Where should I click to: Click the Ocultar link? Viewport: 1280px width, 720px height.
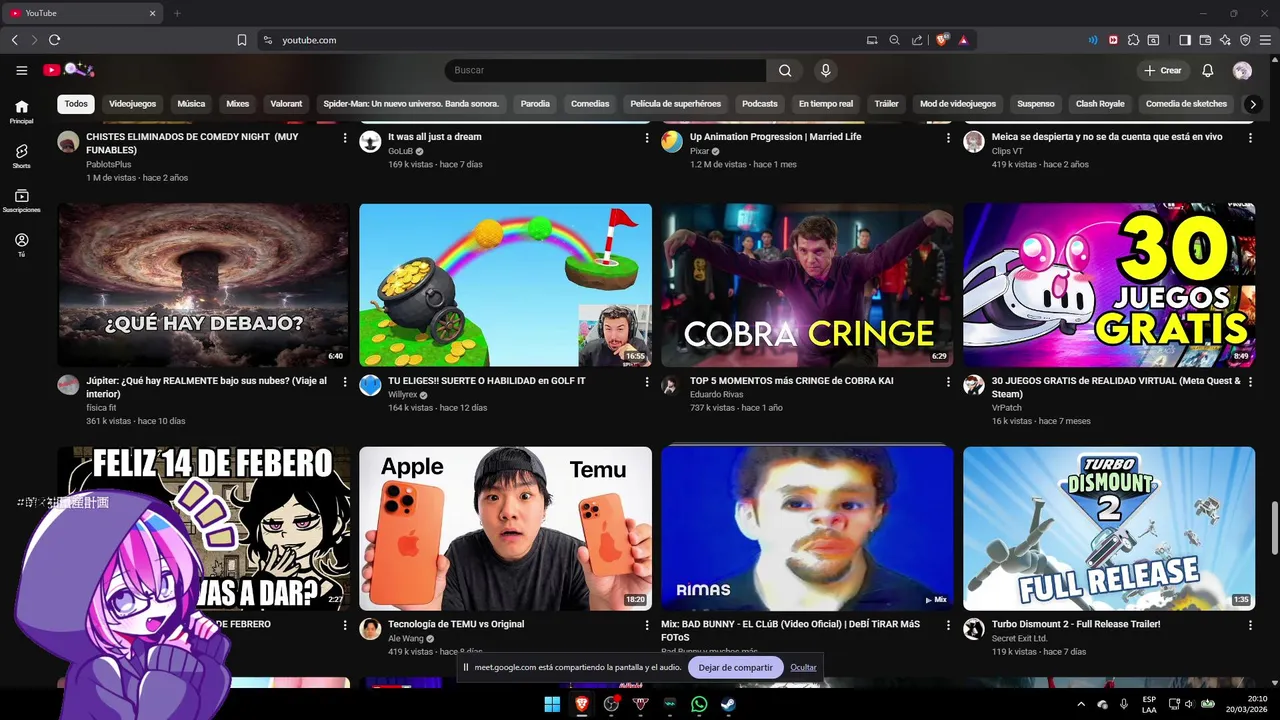tap(803, 667)
